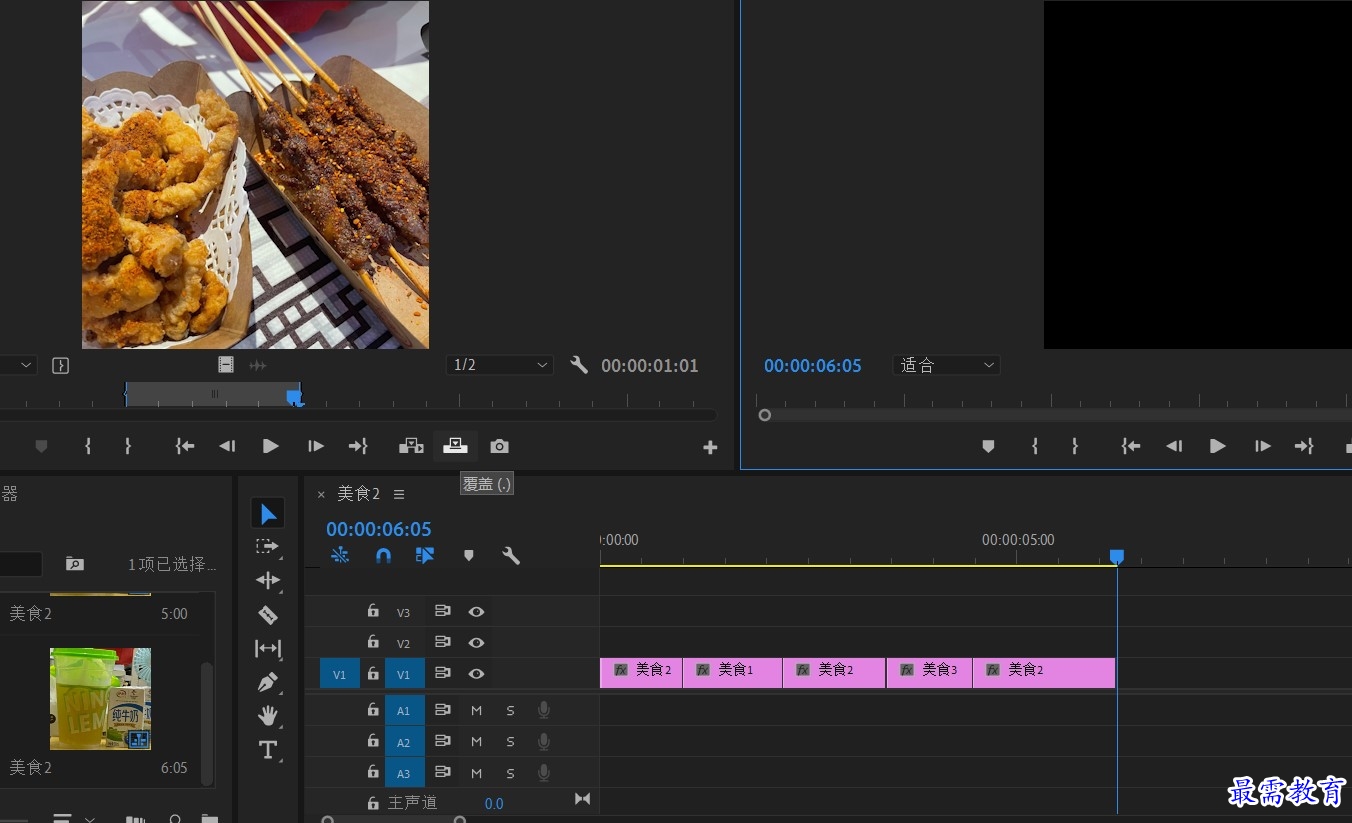Toggle linked selection in the timeline
This screenshot has width=1352, height=823.
pyautogui.click(x=425, y=556)
